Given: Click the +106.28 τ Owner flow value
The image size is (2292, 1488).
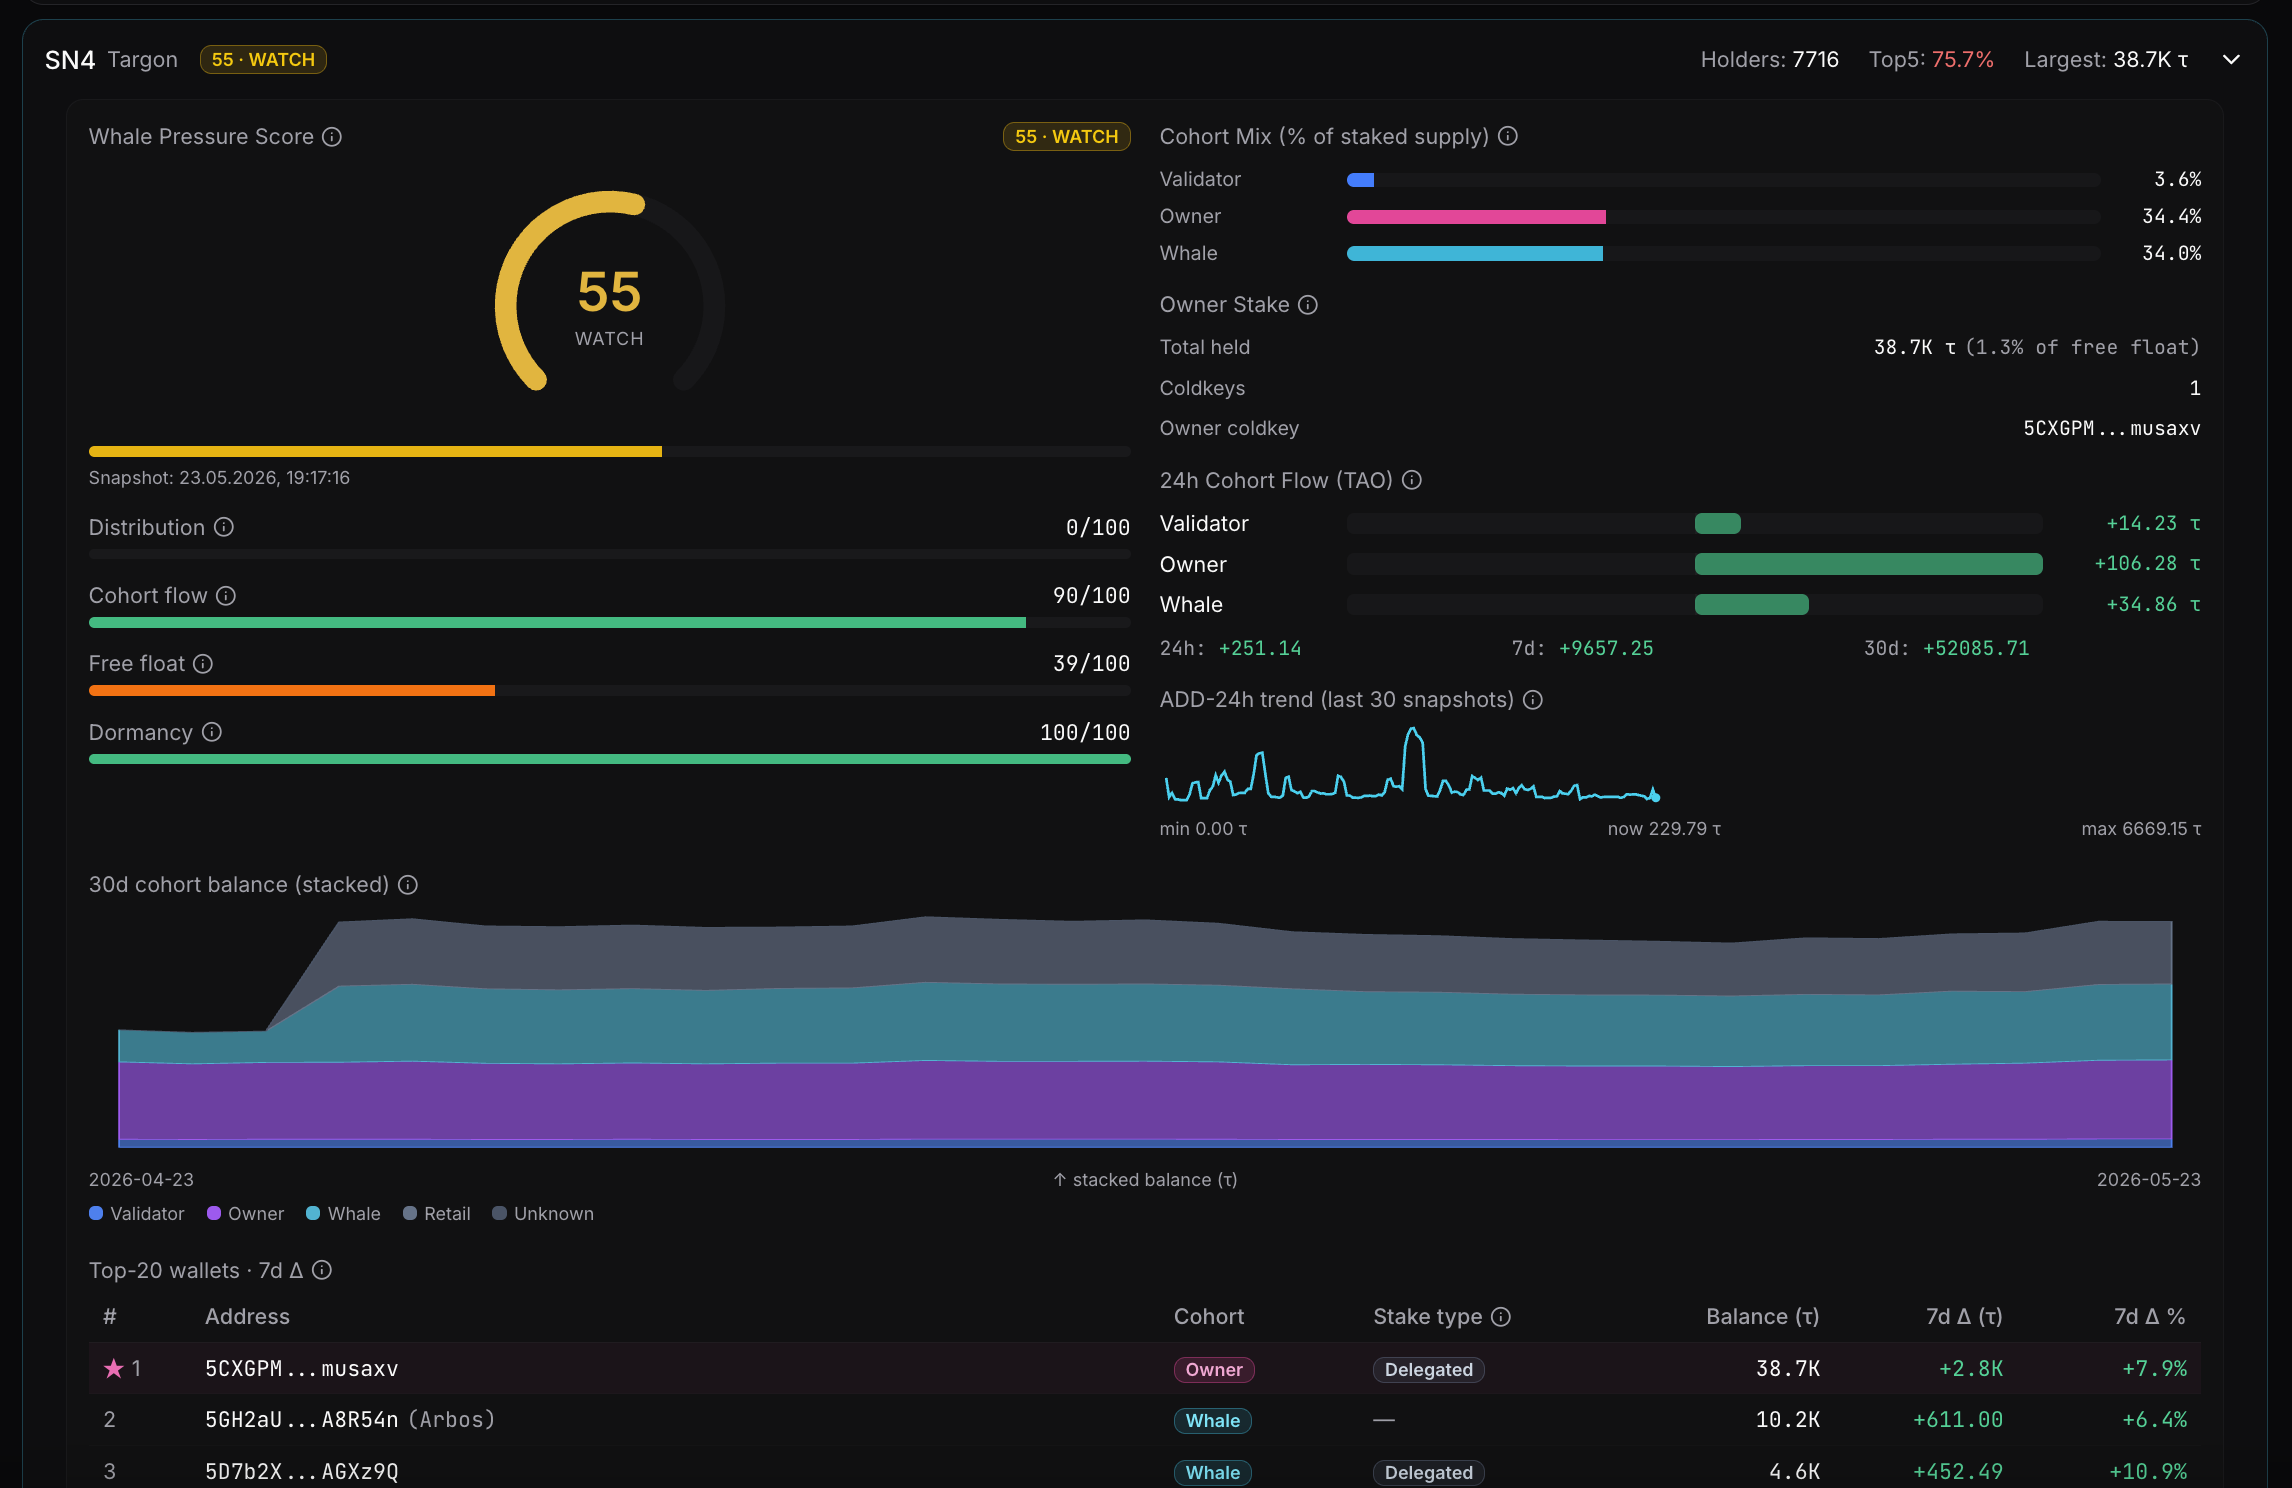Looking at the screenshot, I should pyautogui.click(x=2147, y=564).
